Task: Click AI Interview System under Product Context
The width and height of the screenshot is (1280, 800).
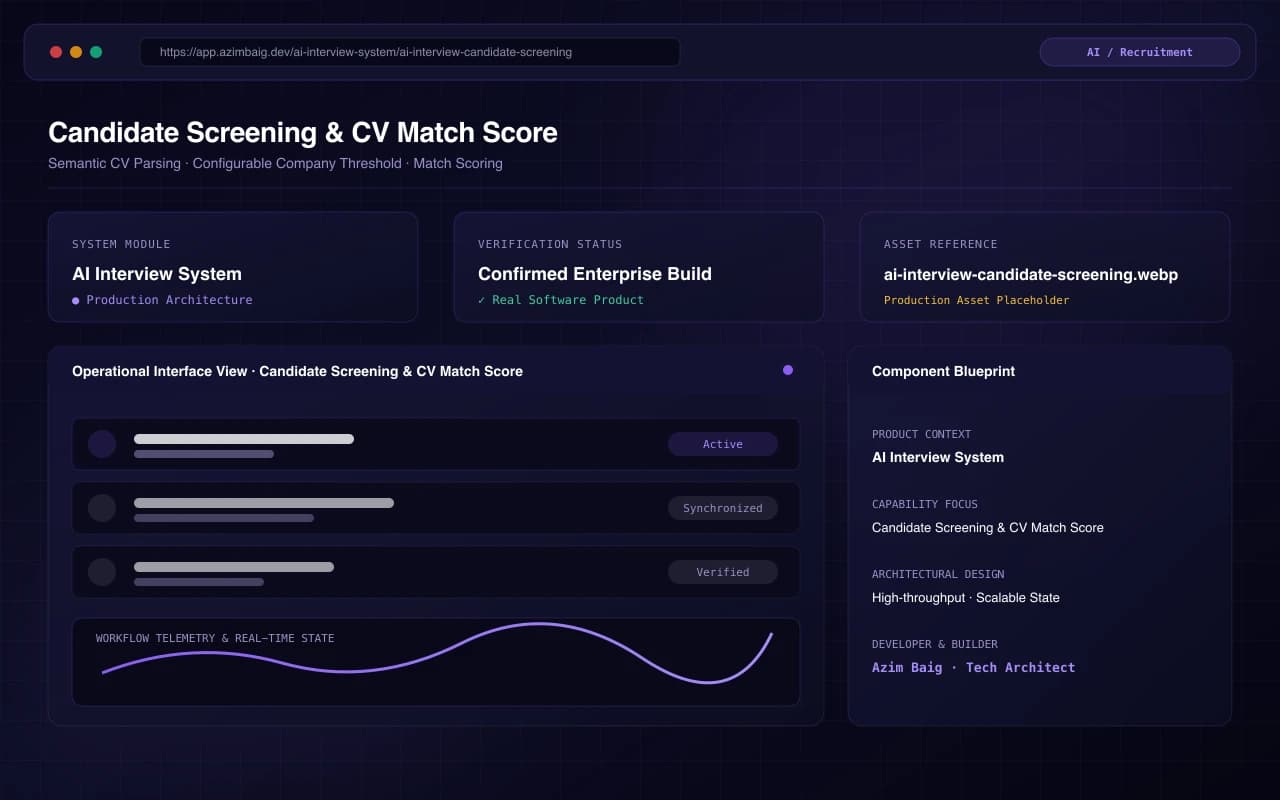Action: click(938, 457)
